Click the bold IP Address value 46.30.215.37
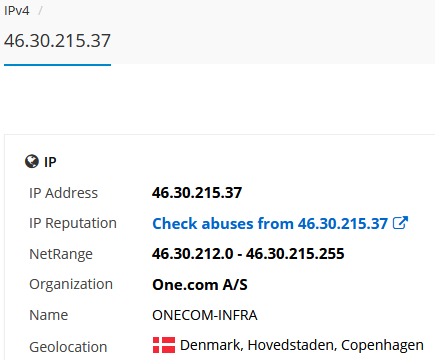This screenshot has width=435, height=360. 197,193
